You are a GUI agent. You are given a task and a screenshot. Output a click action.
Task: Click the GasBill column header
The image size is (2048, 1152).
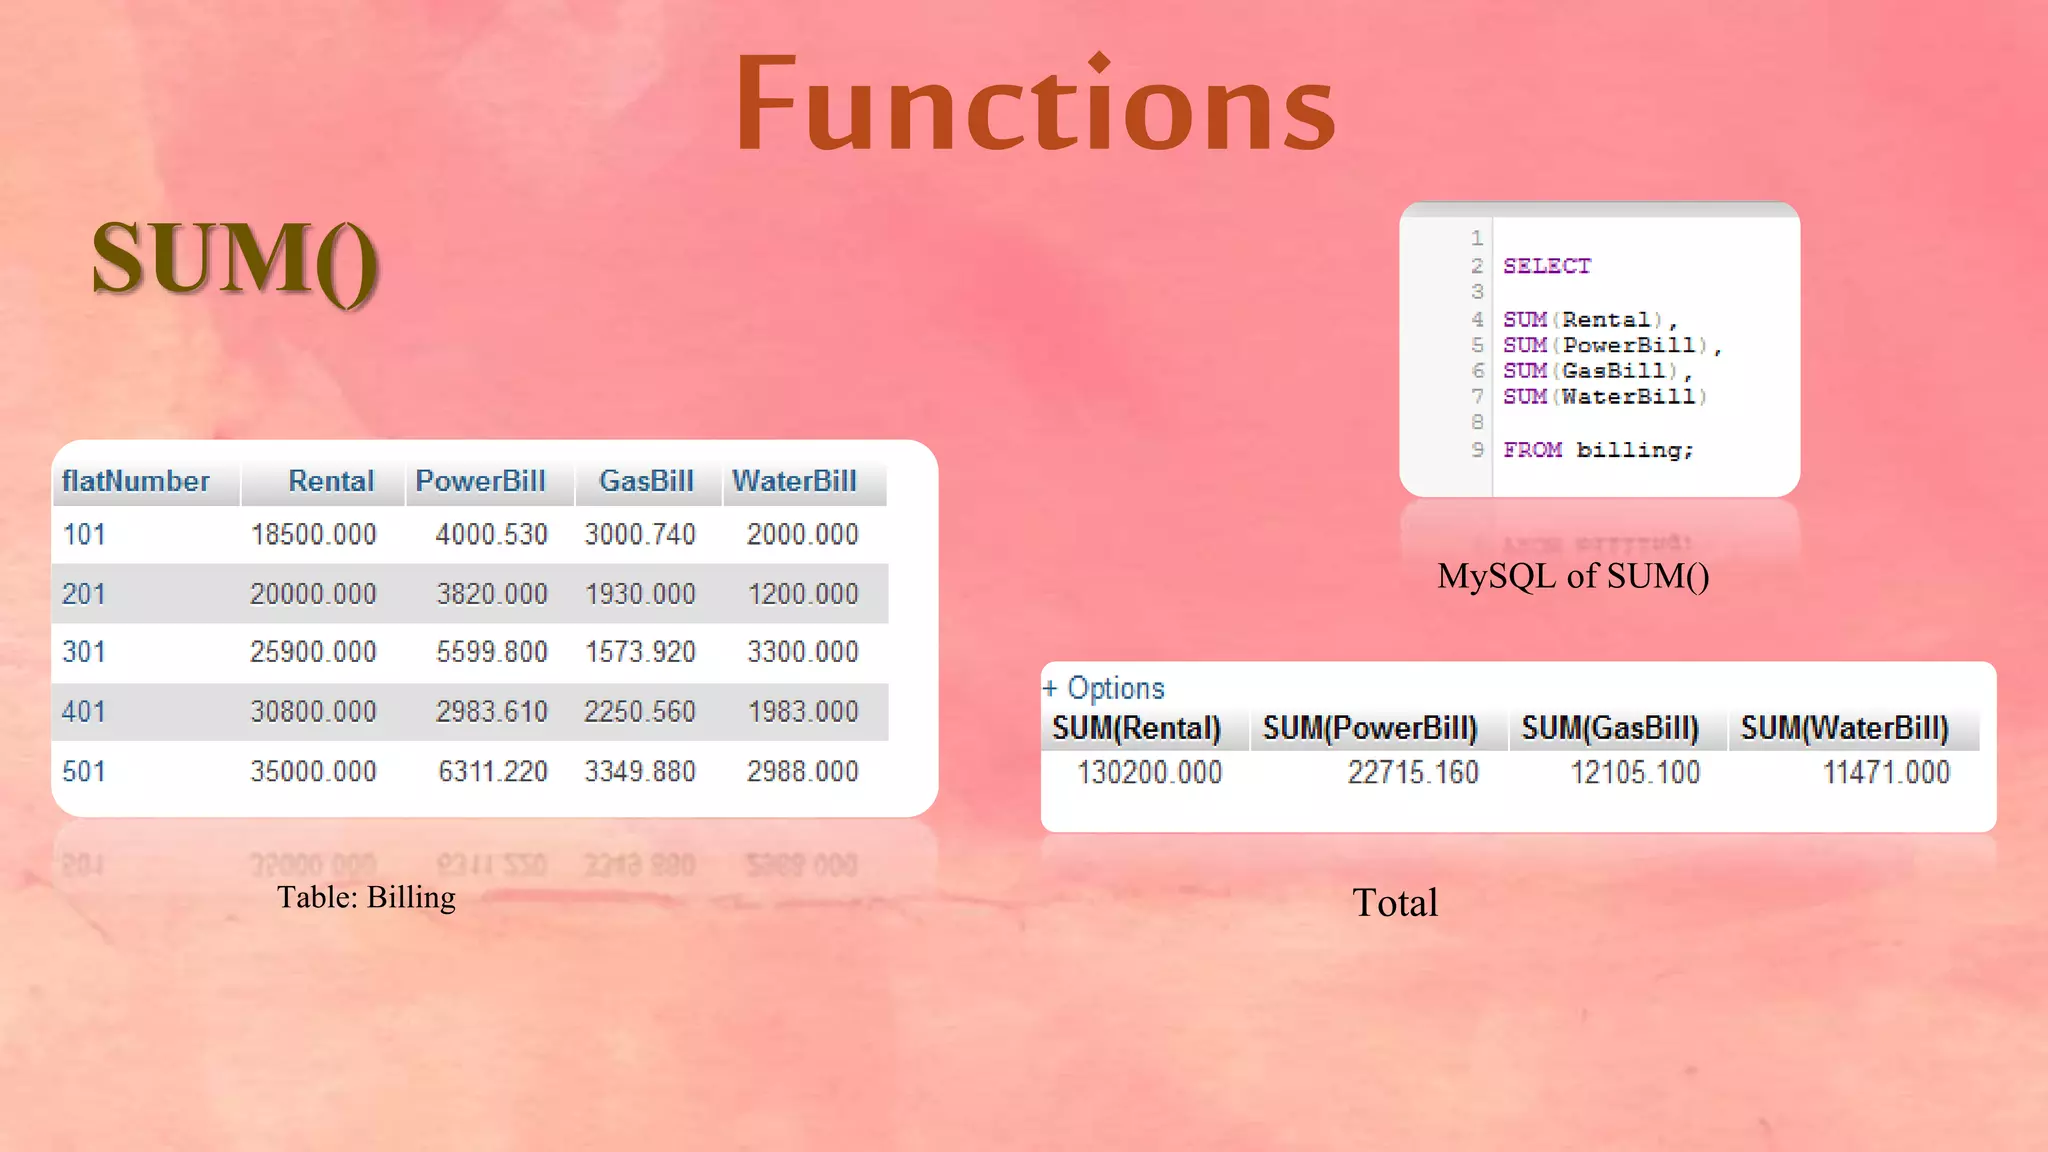[646, 482]
